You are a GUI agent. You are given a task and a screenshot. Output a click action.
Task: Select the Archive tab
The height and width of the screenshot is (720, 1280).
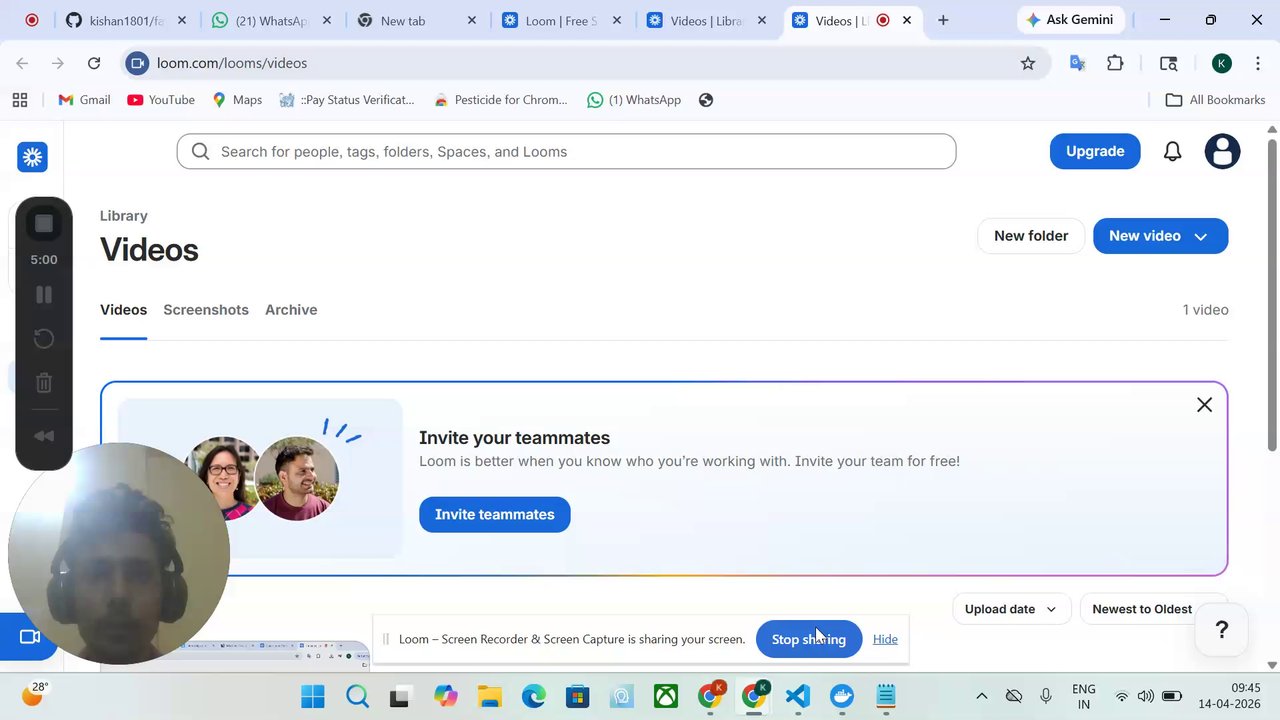point(291,310)
